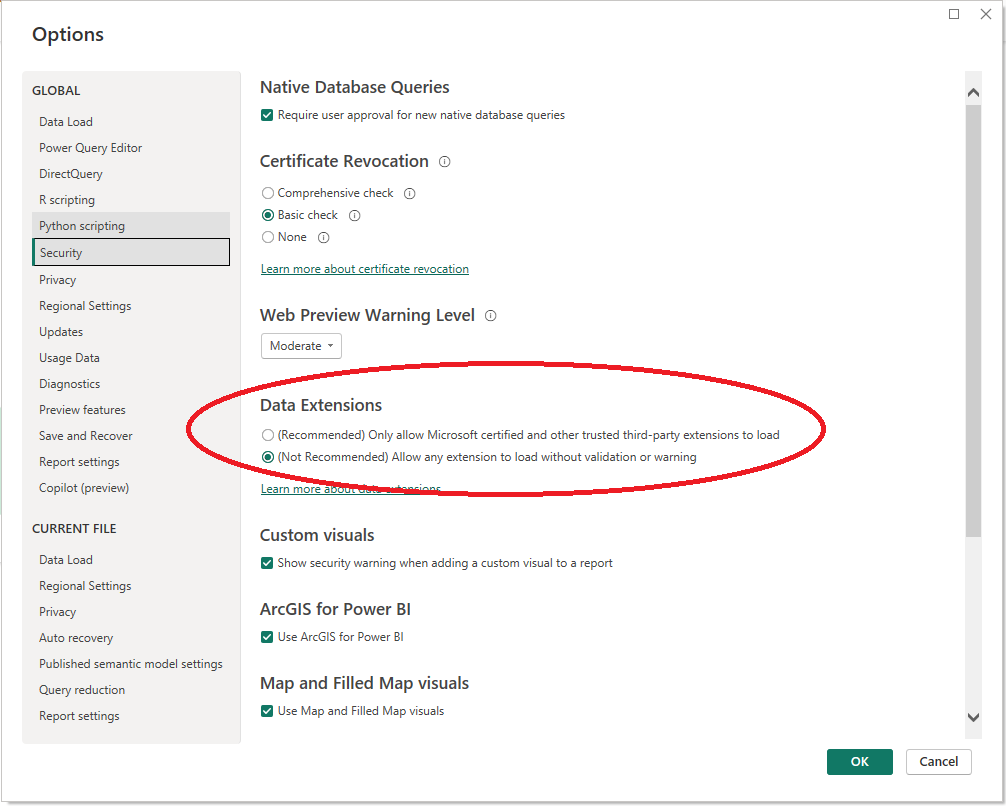1006x806 pixels.
Task: Toggle Show security warning for custom visuals
Action: tap(267, 564)
